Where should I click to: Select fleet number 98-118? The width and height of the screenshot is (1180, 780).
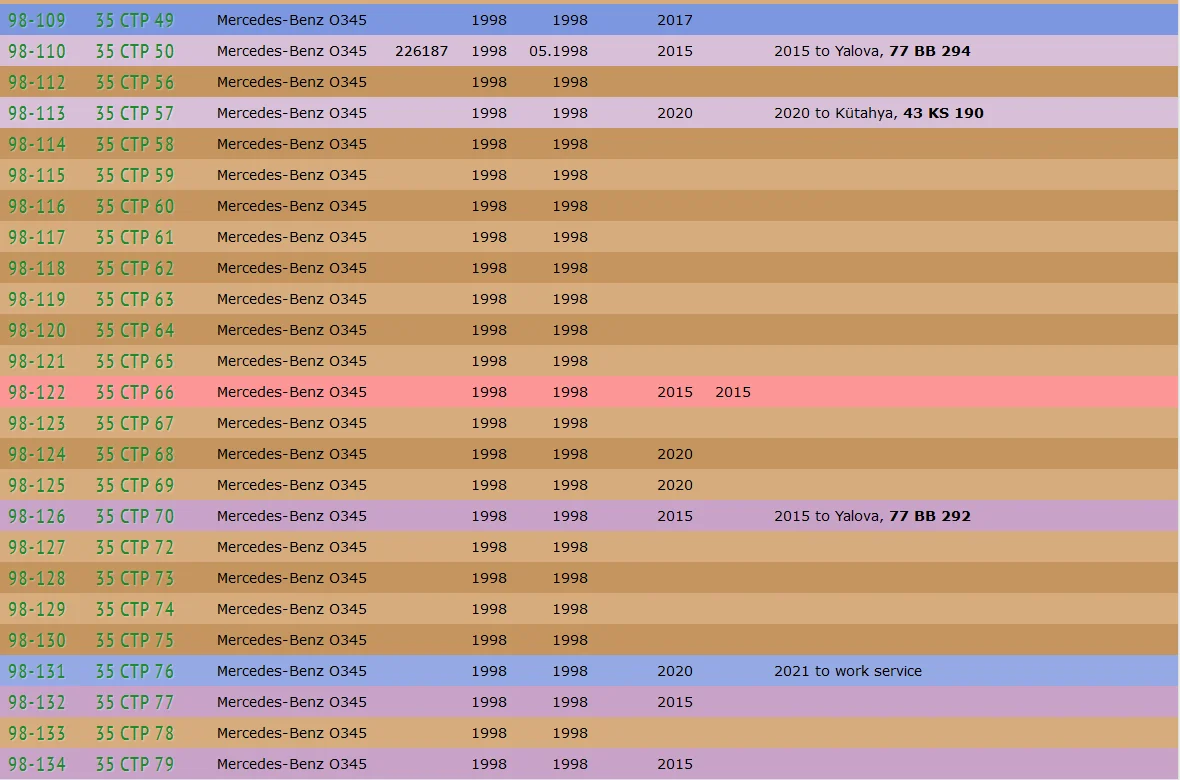(x=37, y=268)
